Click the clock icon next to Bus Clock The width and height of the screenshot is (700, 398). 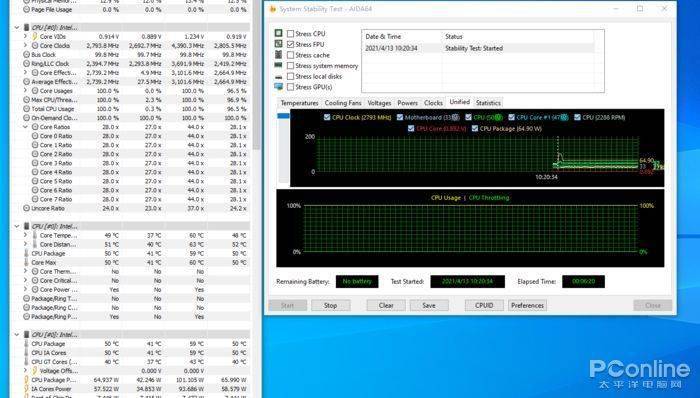26,54
